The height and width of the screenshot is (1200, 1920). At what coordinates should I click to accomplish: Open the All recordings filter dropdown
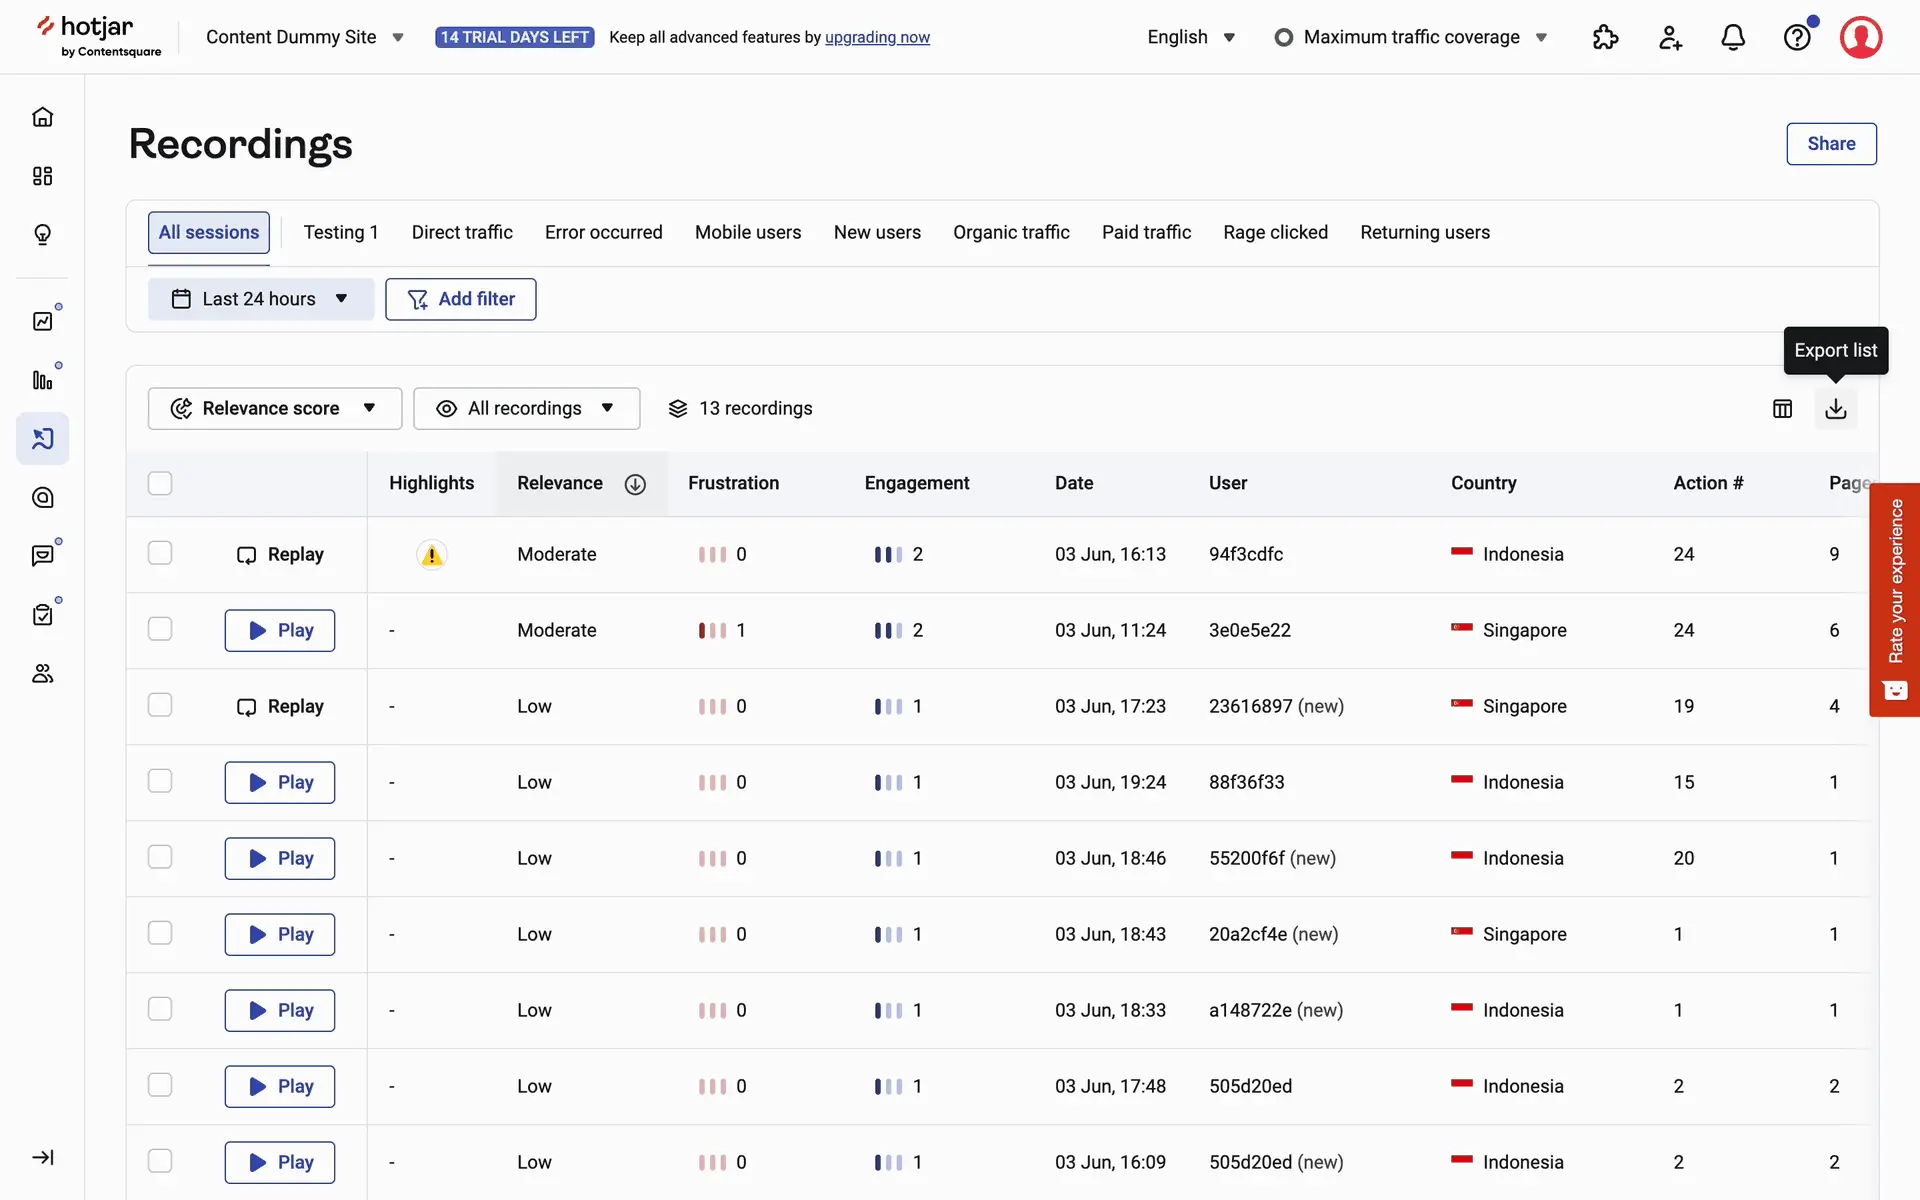526,408
